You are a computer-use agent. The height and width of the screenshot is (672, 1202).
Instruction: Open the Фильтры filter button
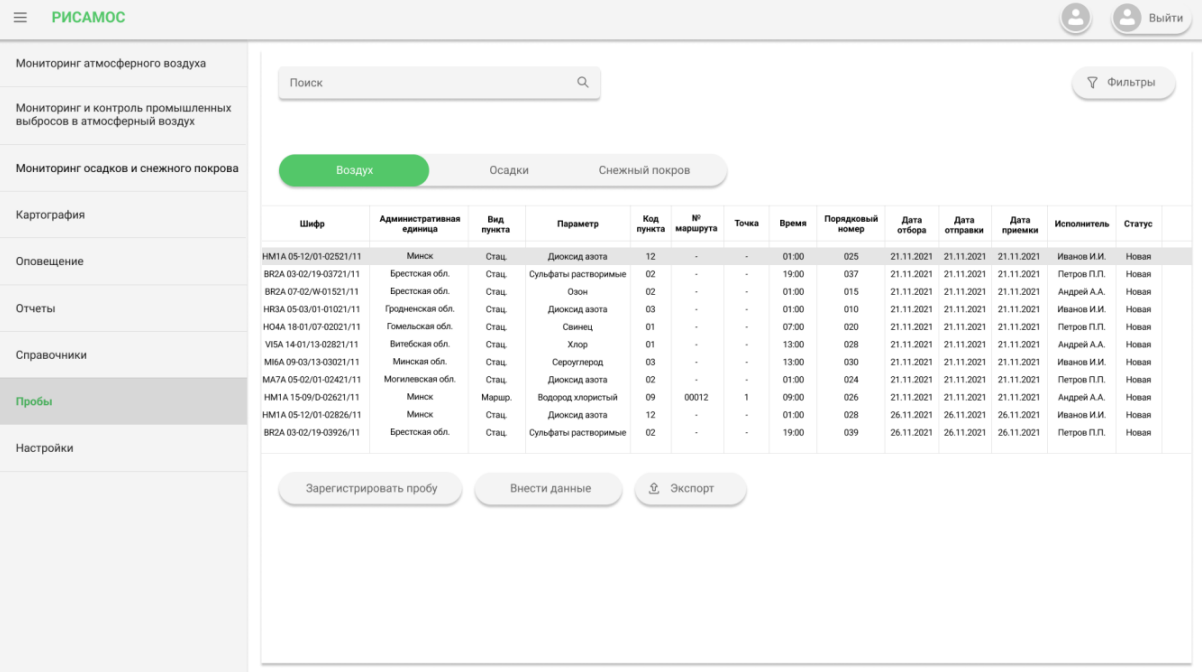pos(1123,83)
